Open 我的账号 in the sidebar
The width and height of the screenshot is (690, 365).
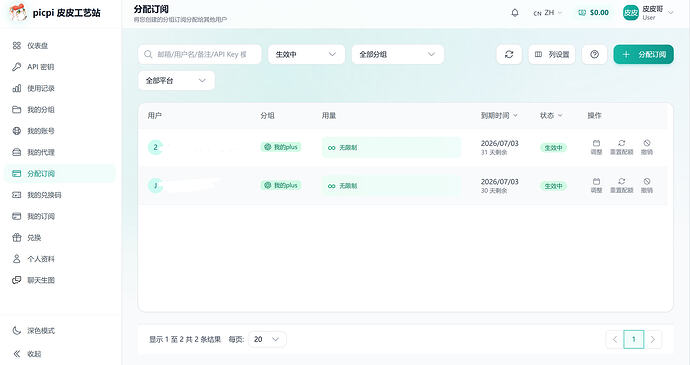[60, 131]
